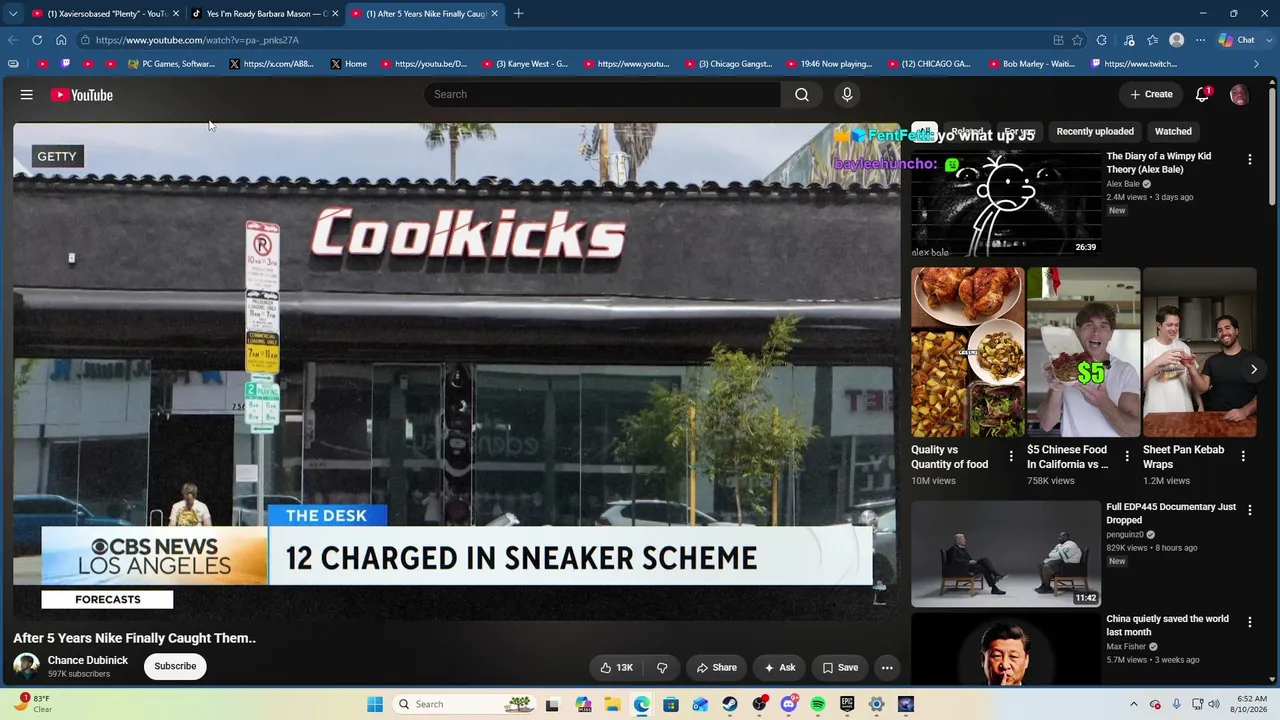Image resolution: width=1280 pixels, height=720 pixels.
Task: Open China quietly saved the world title
Action: (x=1167, y=625)
